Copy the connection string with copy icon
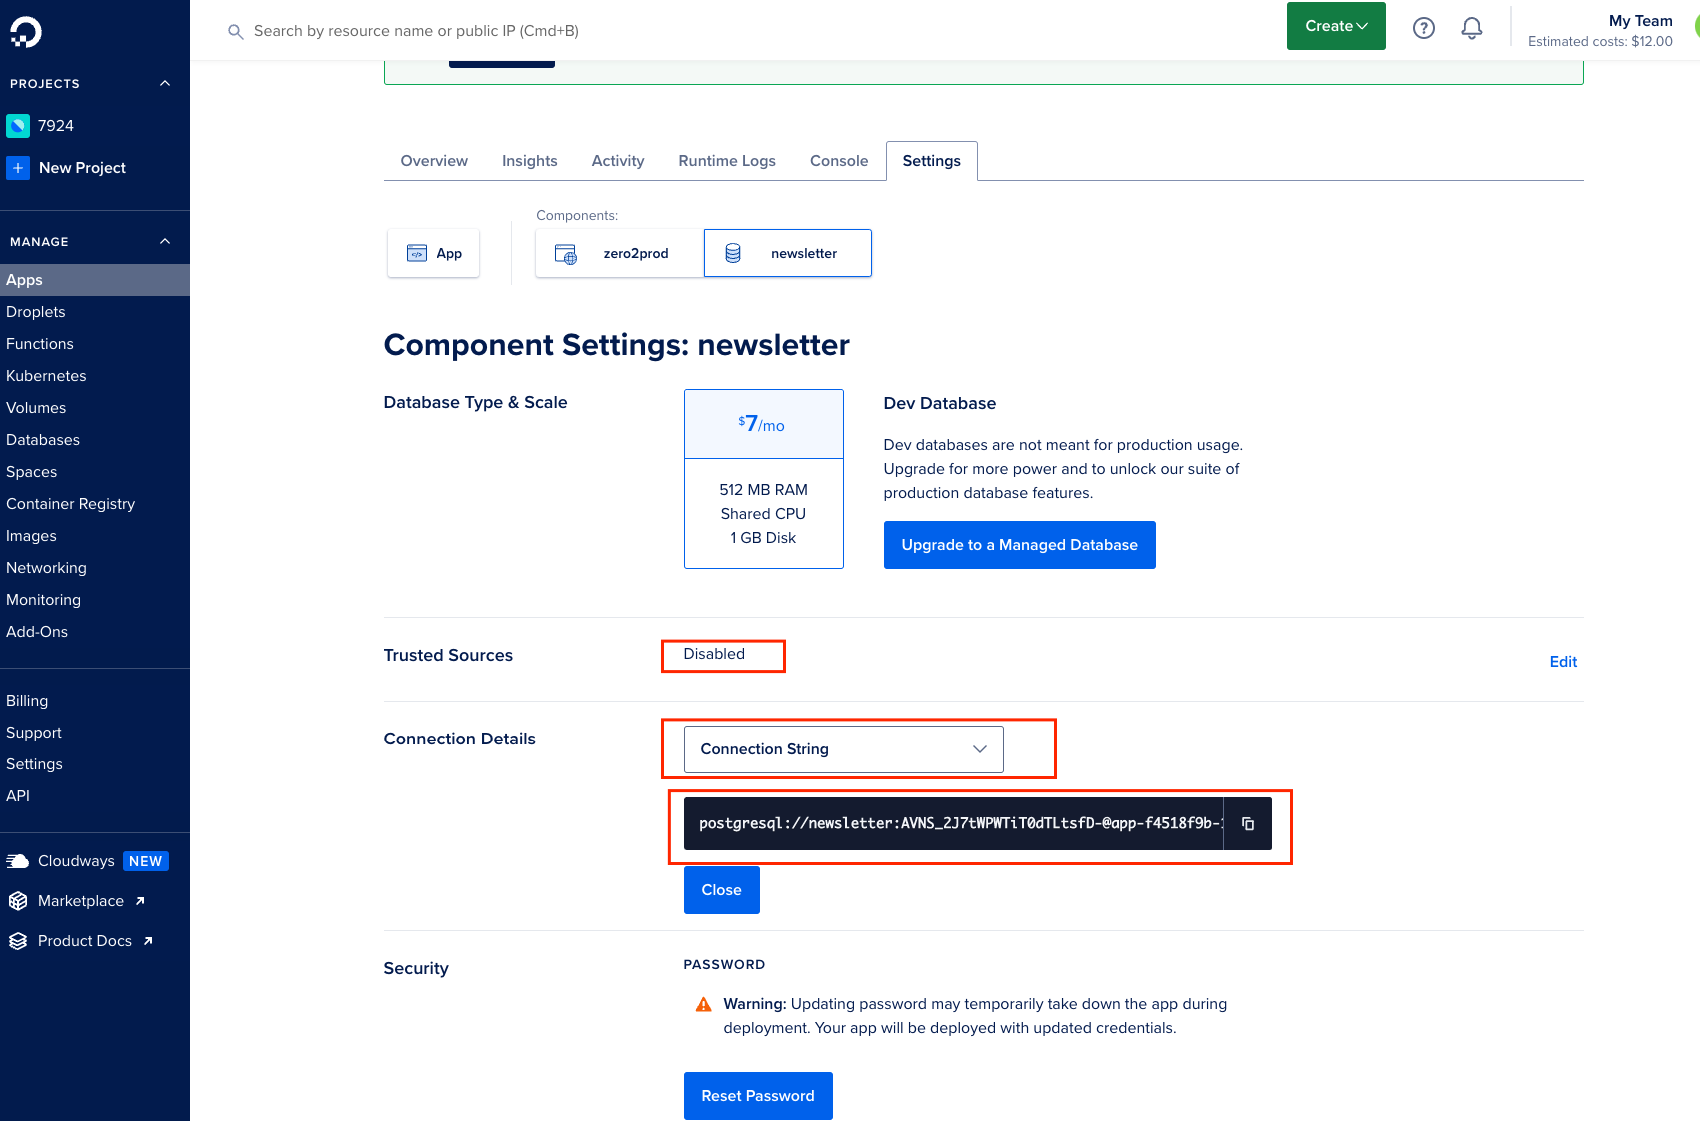This screenshot has width=1700, height=1121. [1248, 824]
